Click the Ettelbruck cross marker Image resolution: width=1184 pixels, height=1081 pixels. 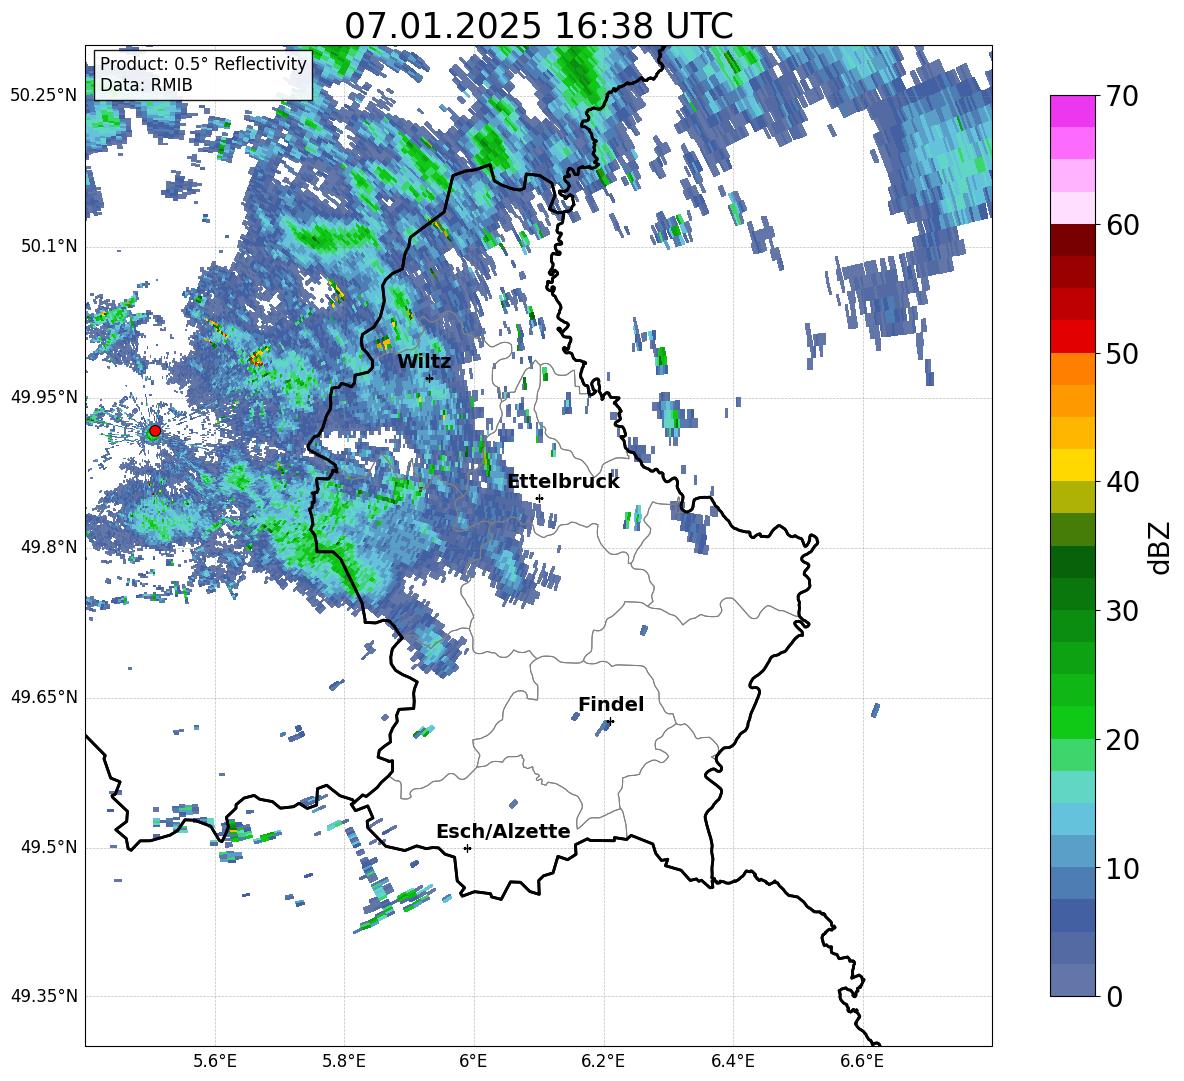[x=539, y=498]
